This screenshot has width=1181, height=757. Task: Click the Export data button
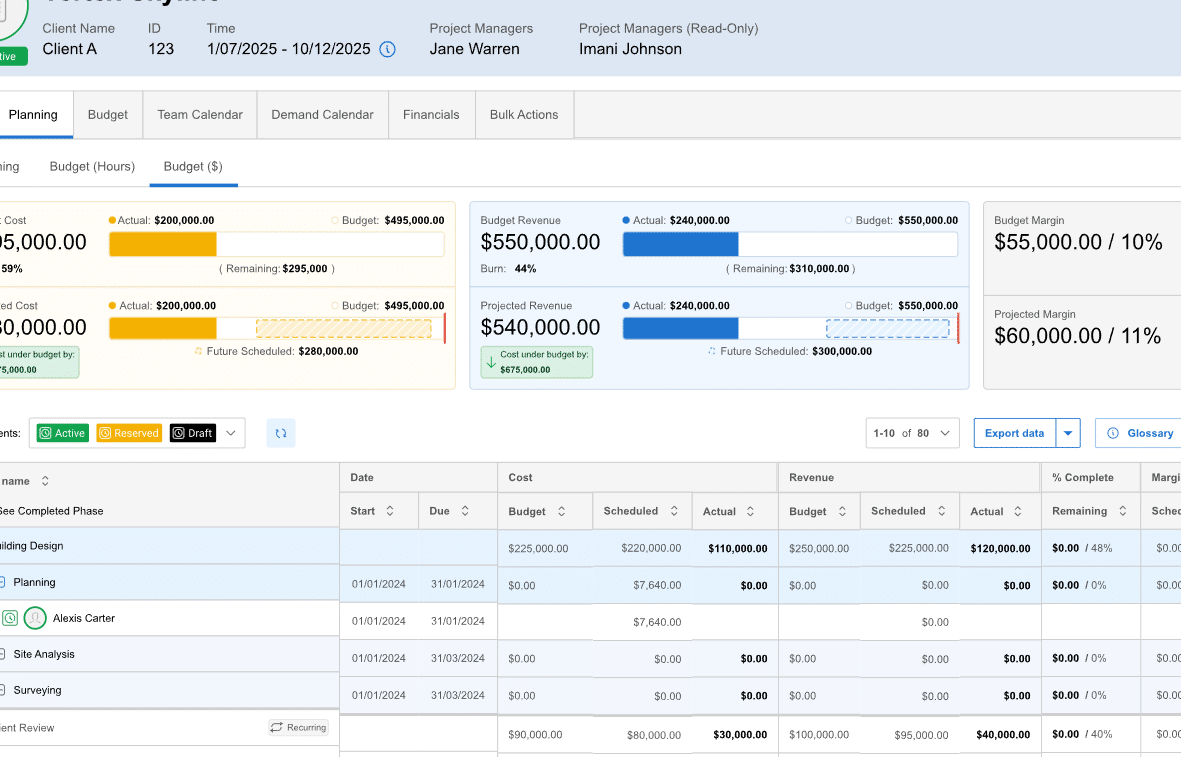pos(1014,433)
